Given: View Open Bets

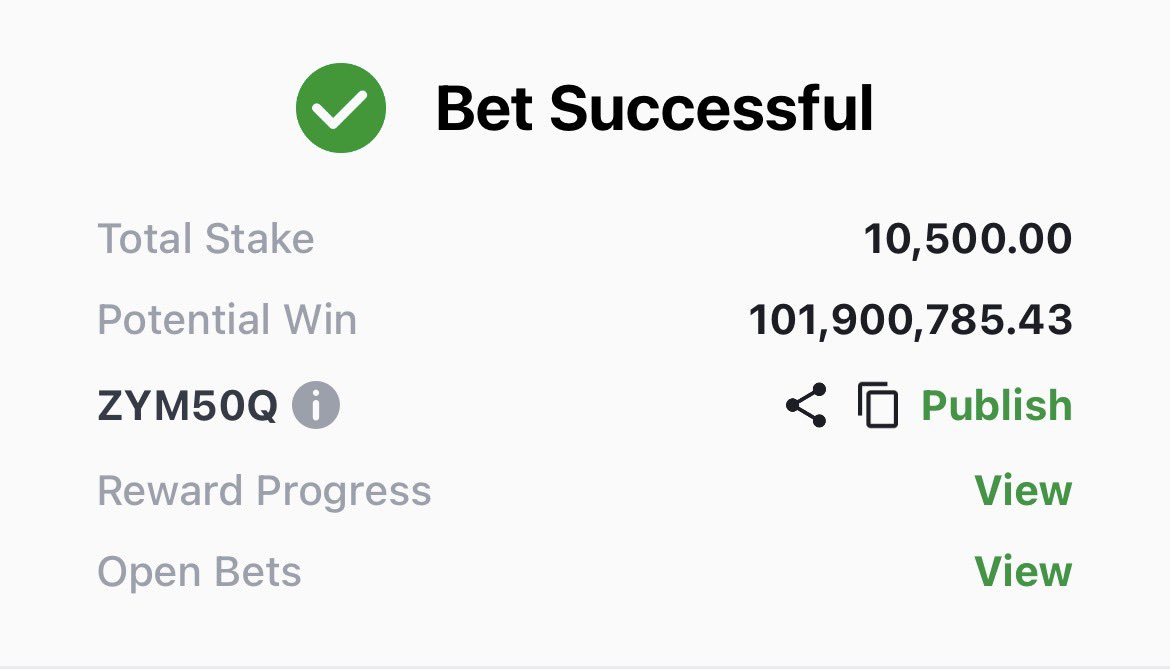Looking at the screenshot, I should coord(1023,572).
